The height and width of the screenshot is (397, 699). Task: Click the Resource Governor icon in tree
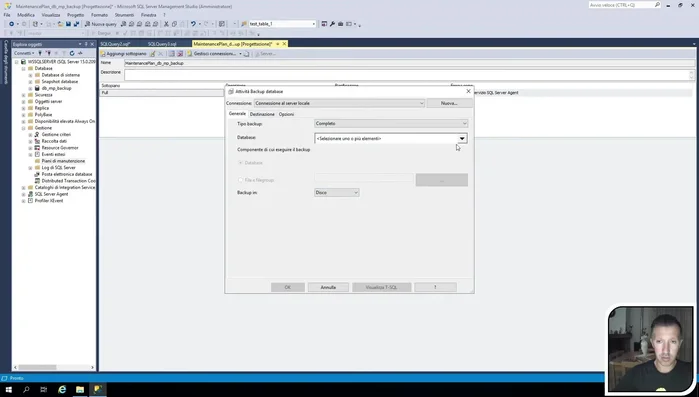(37, 147)
